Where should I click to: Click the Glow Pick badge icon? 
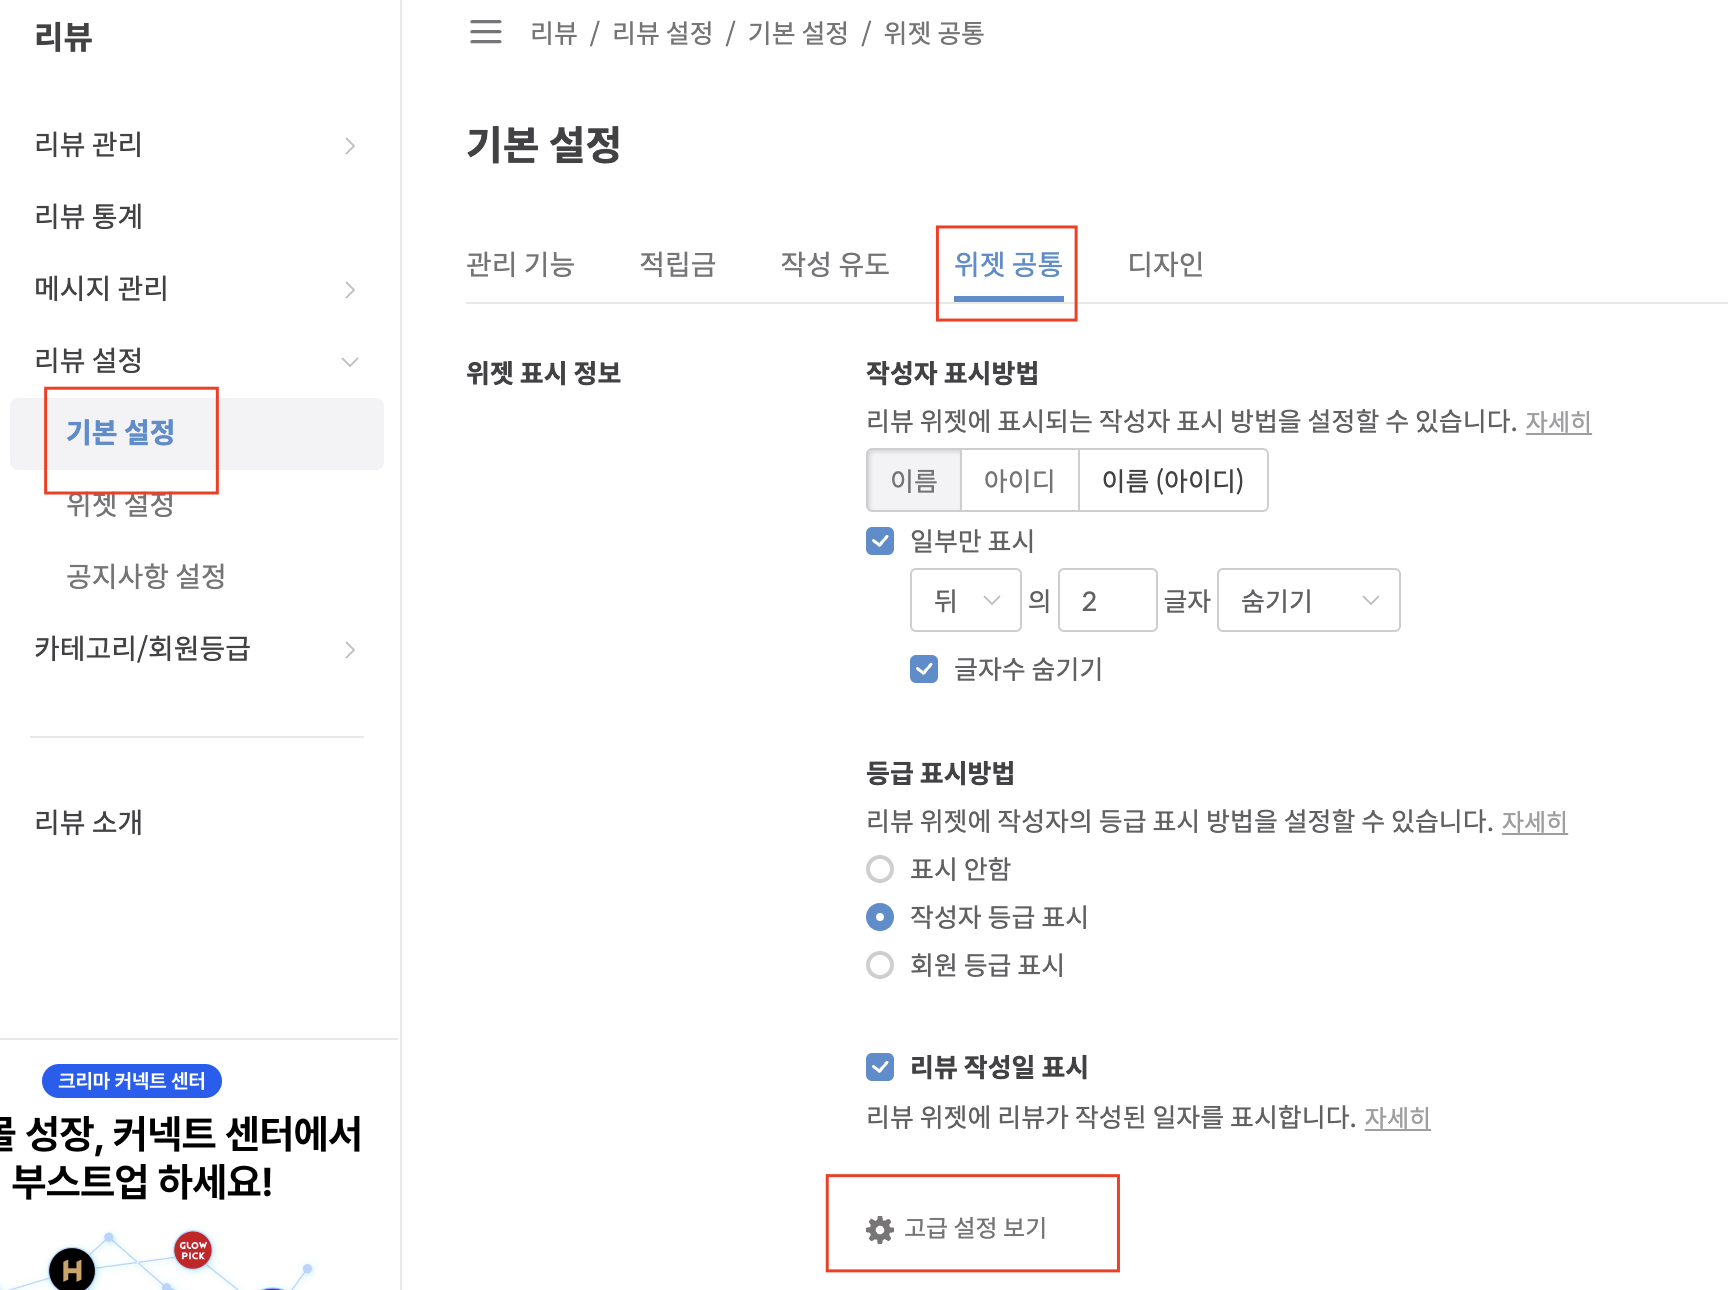point(193,1250)
